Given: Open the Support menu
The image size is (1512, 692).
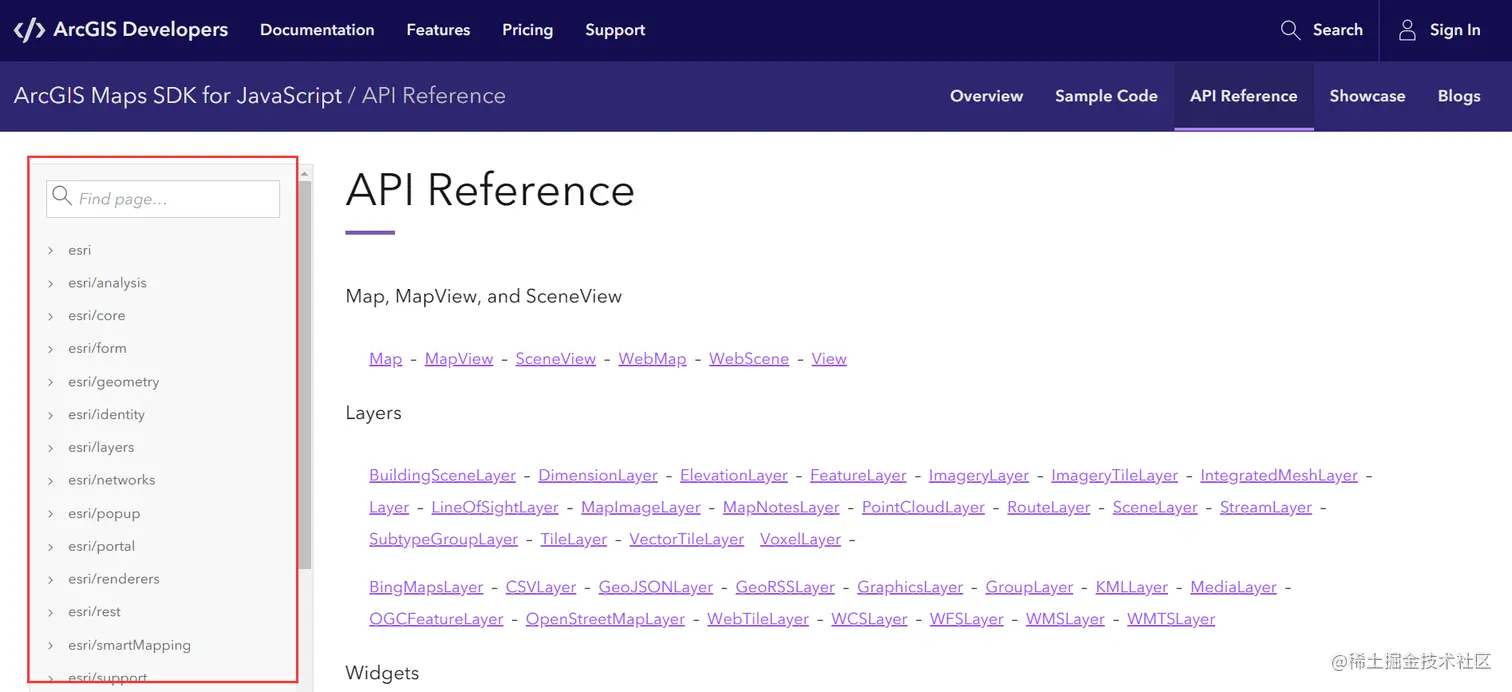Looking at the screenshot, I should (x=615, y=30).
